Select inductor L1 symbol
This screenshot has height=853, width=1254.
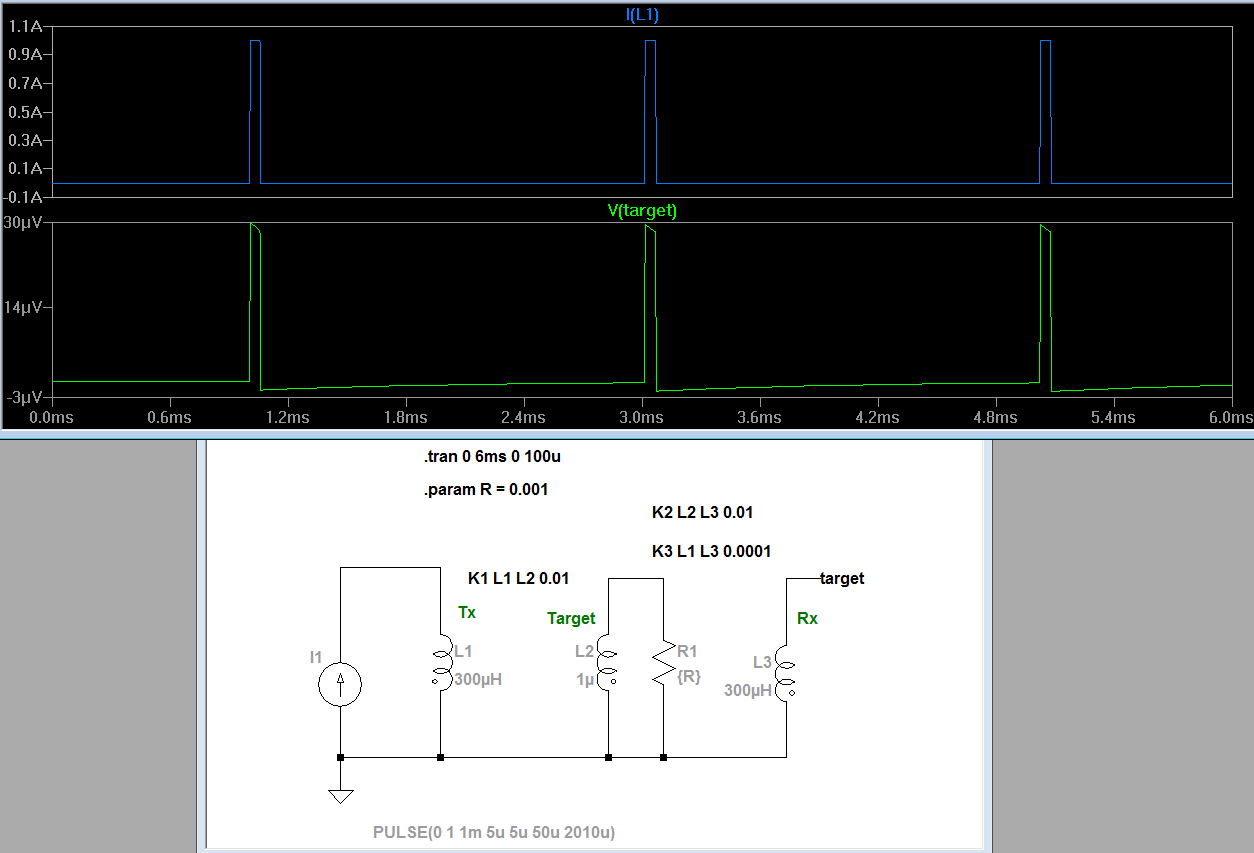tap(440, 663)
